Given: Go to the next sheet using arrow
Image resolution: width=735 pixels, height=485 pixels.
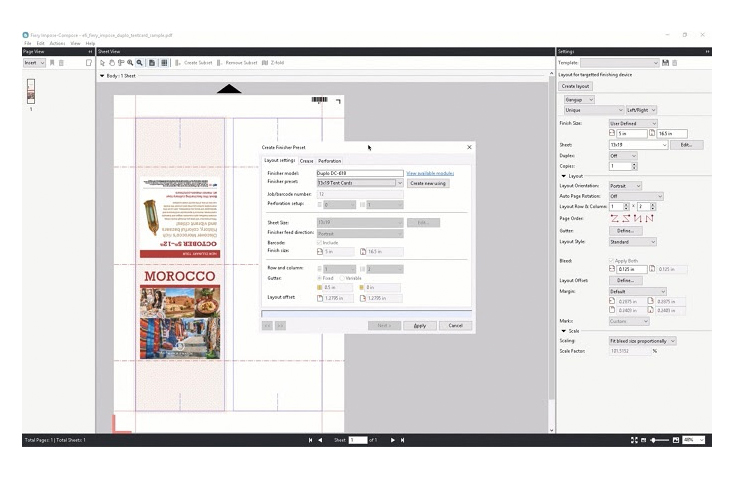Looking at the screenshot, I should point(392,440).
